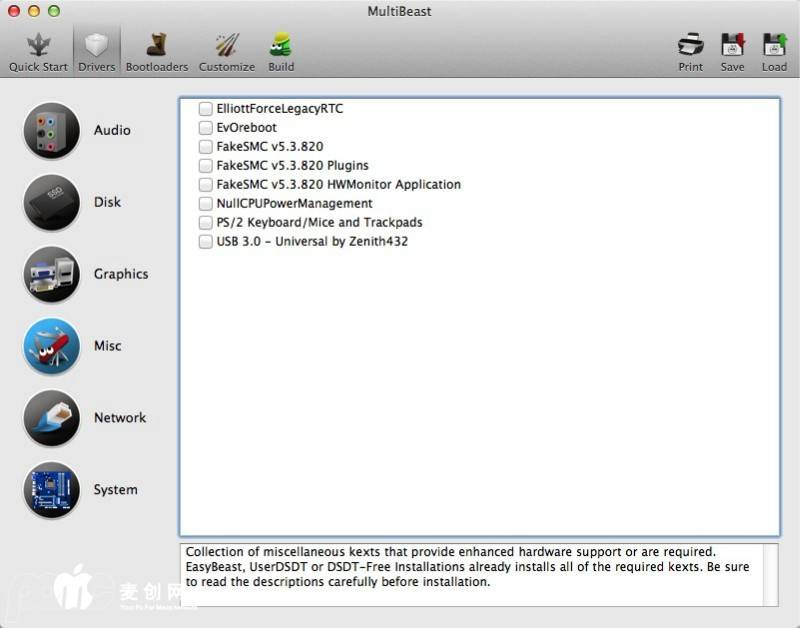Viewport: 800px width, 628px height.
Task: Check the FakeSMC v5.3.820 Plugins option
Action: pos(206,165)
